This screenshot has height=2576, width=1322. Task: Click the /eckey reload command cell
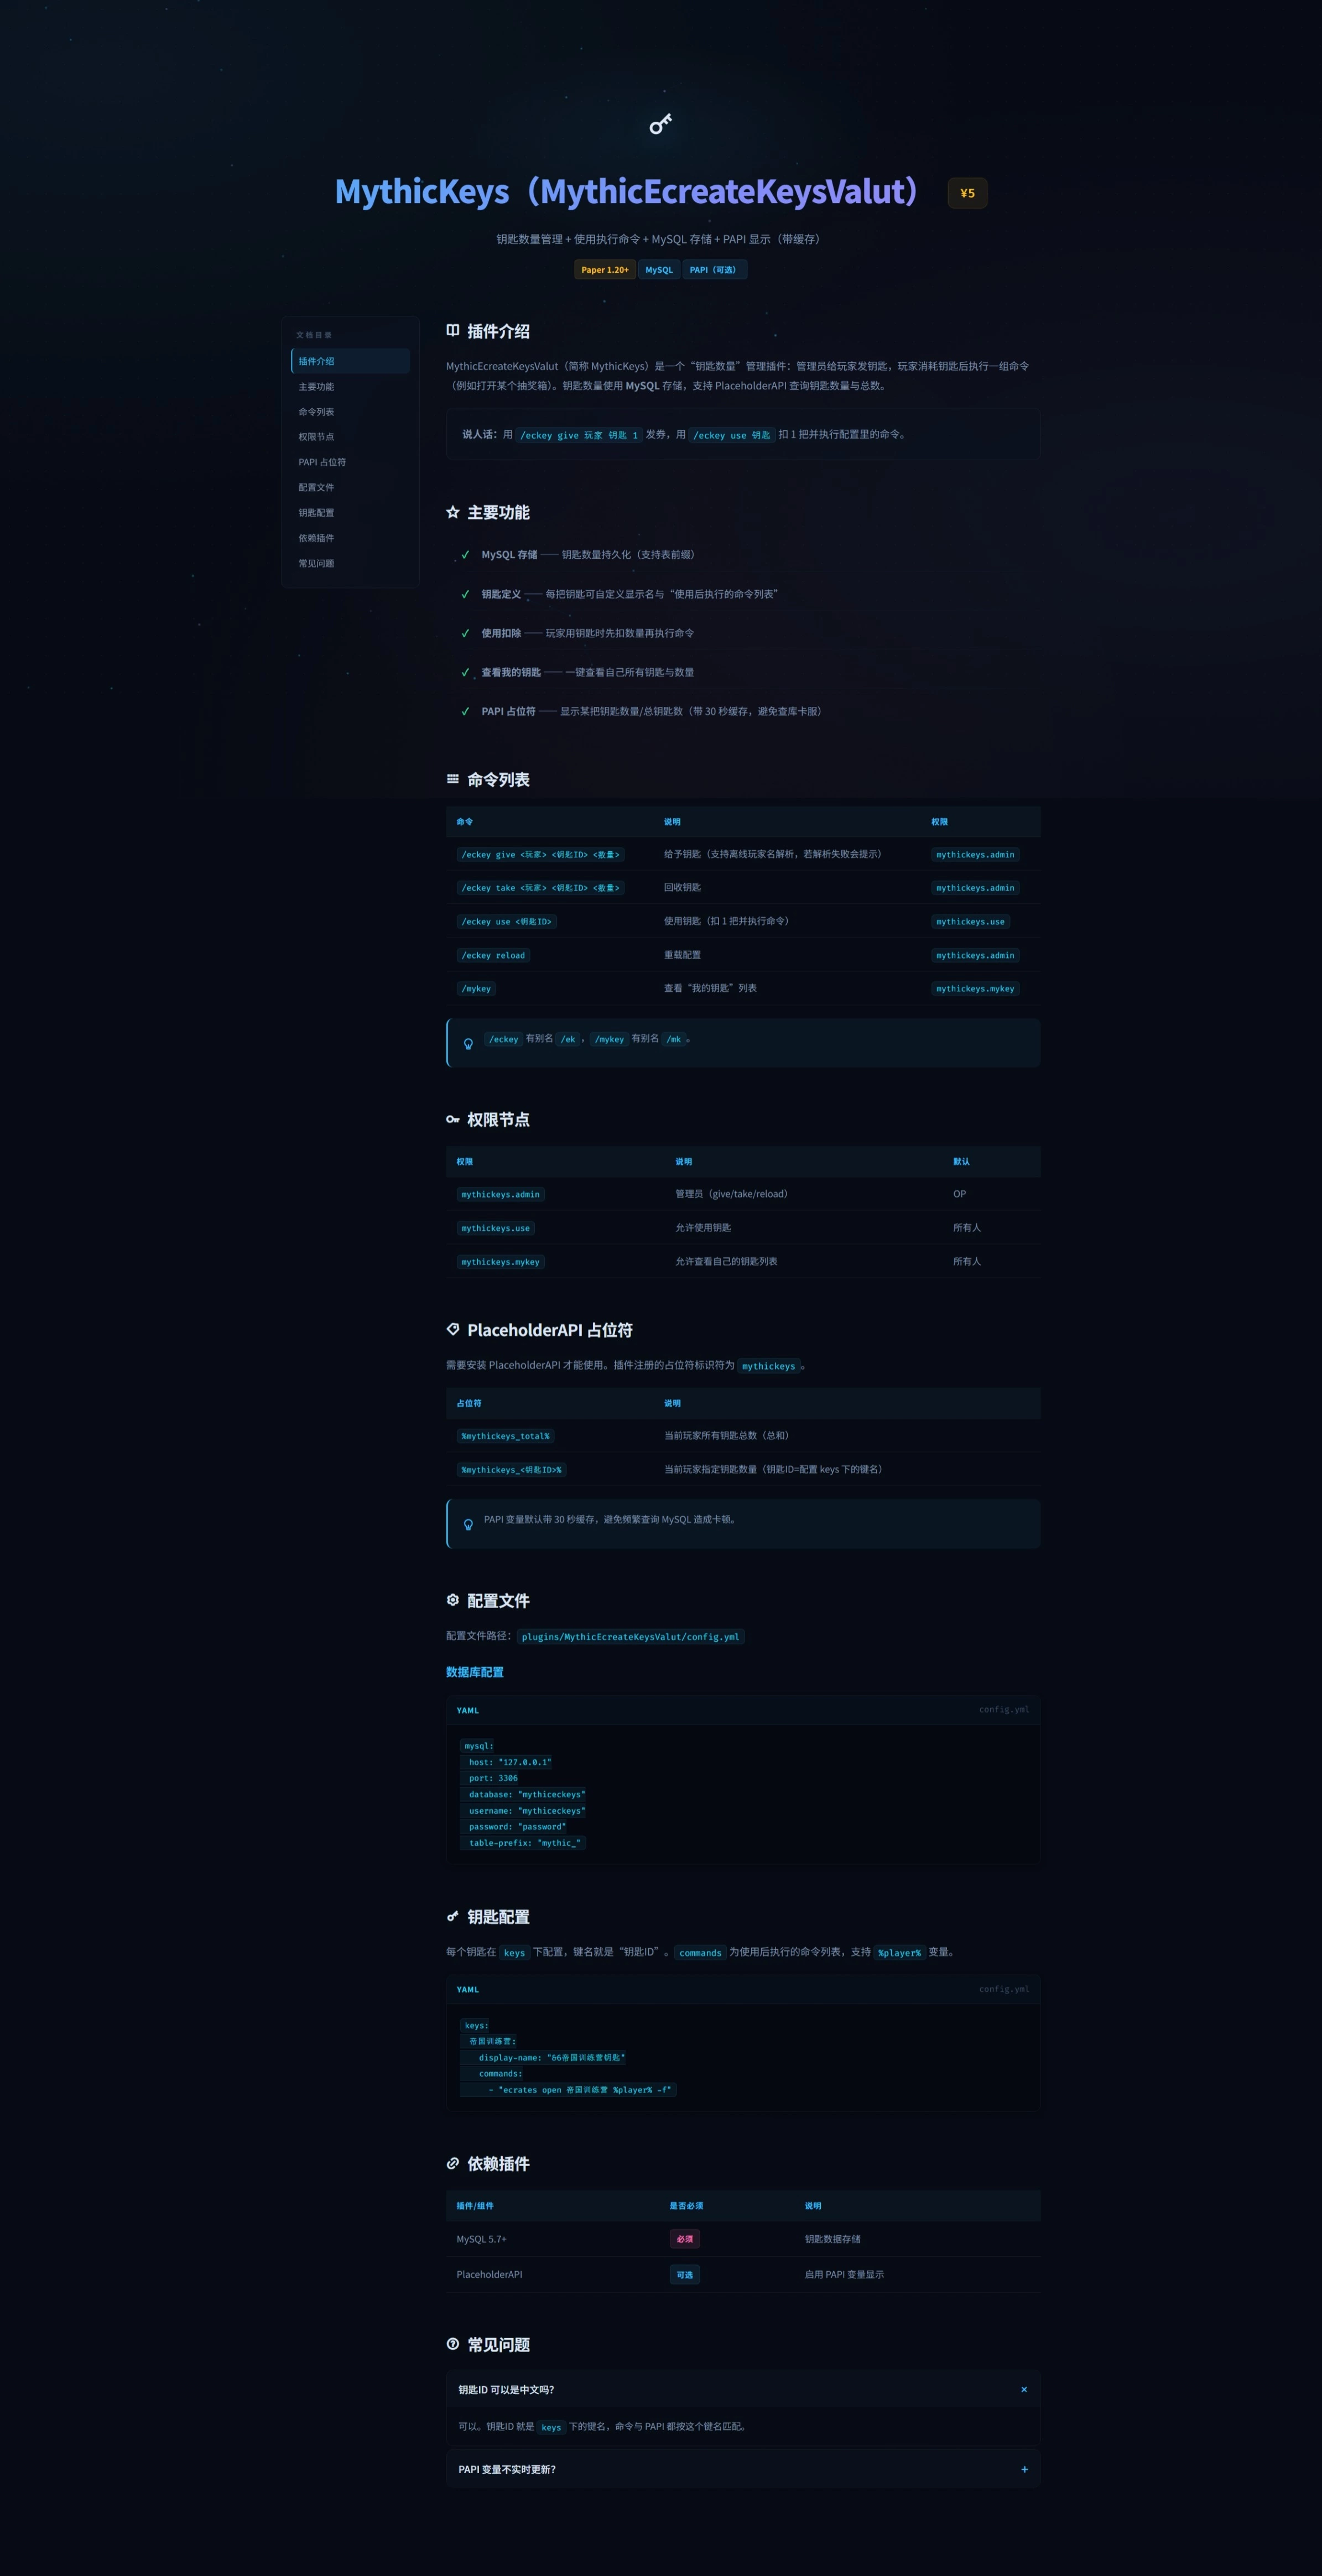coord(493,955)
